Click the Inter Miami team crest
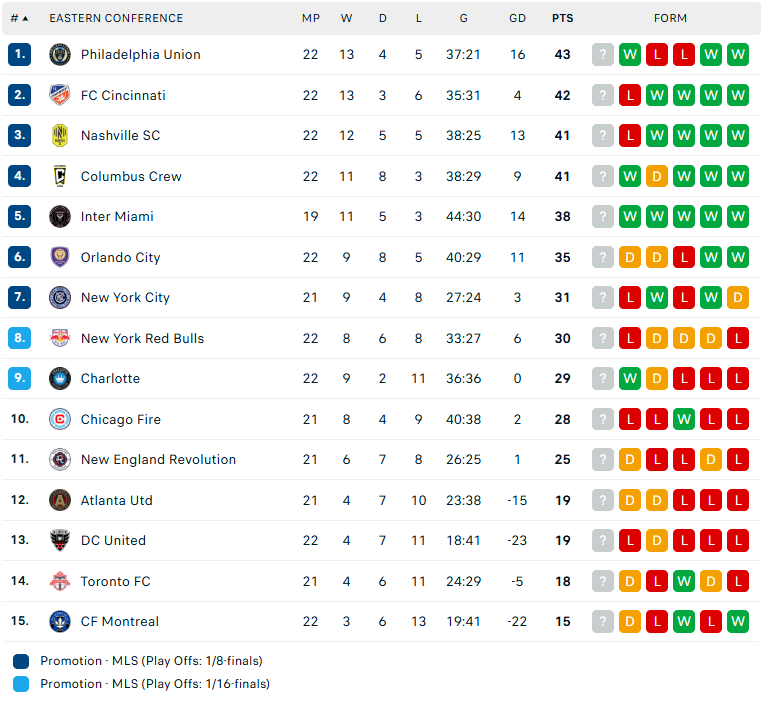Image resolution: width=773 pixels, height=705 pixels. coord(60,216)
